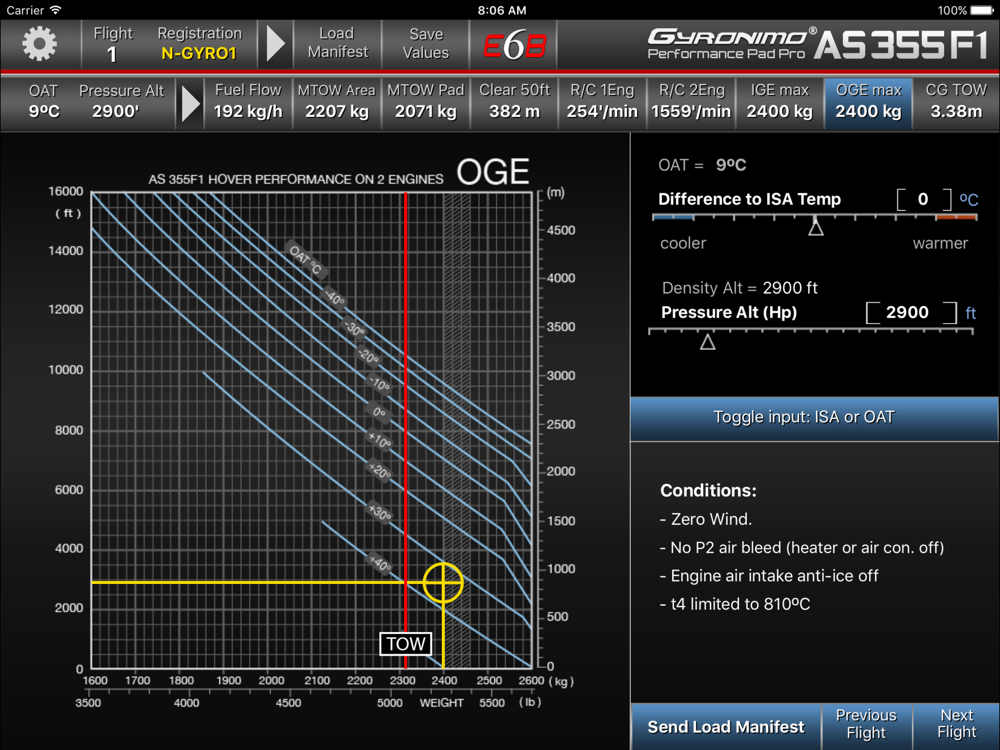Tap the warmer end of ISA slider
1000x750 pixels.
[956, 217]
